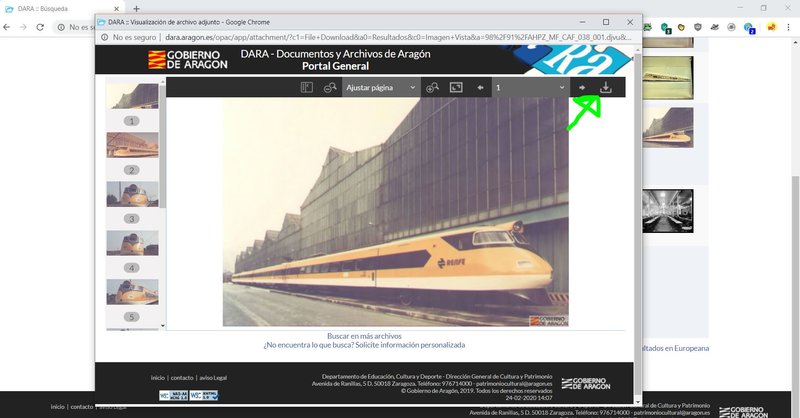
Task: Select thumbnail of page 5
Action: click(132, 292)
